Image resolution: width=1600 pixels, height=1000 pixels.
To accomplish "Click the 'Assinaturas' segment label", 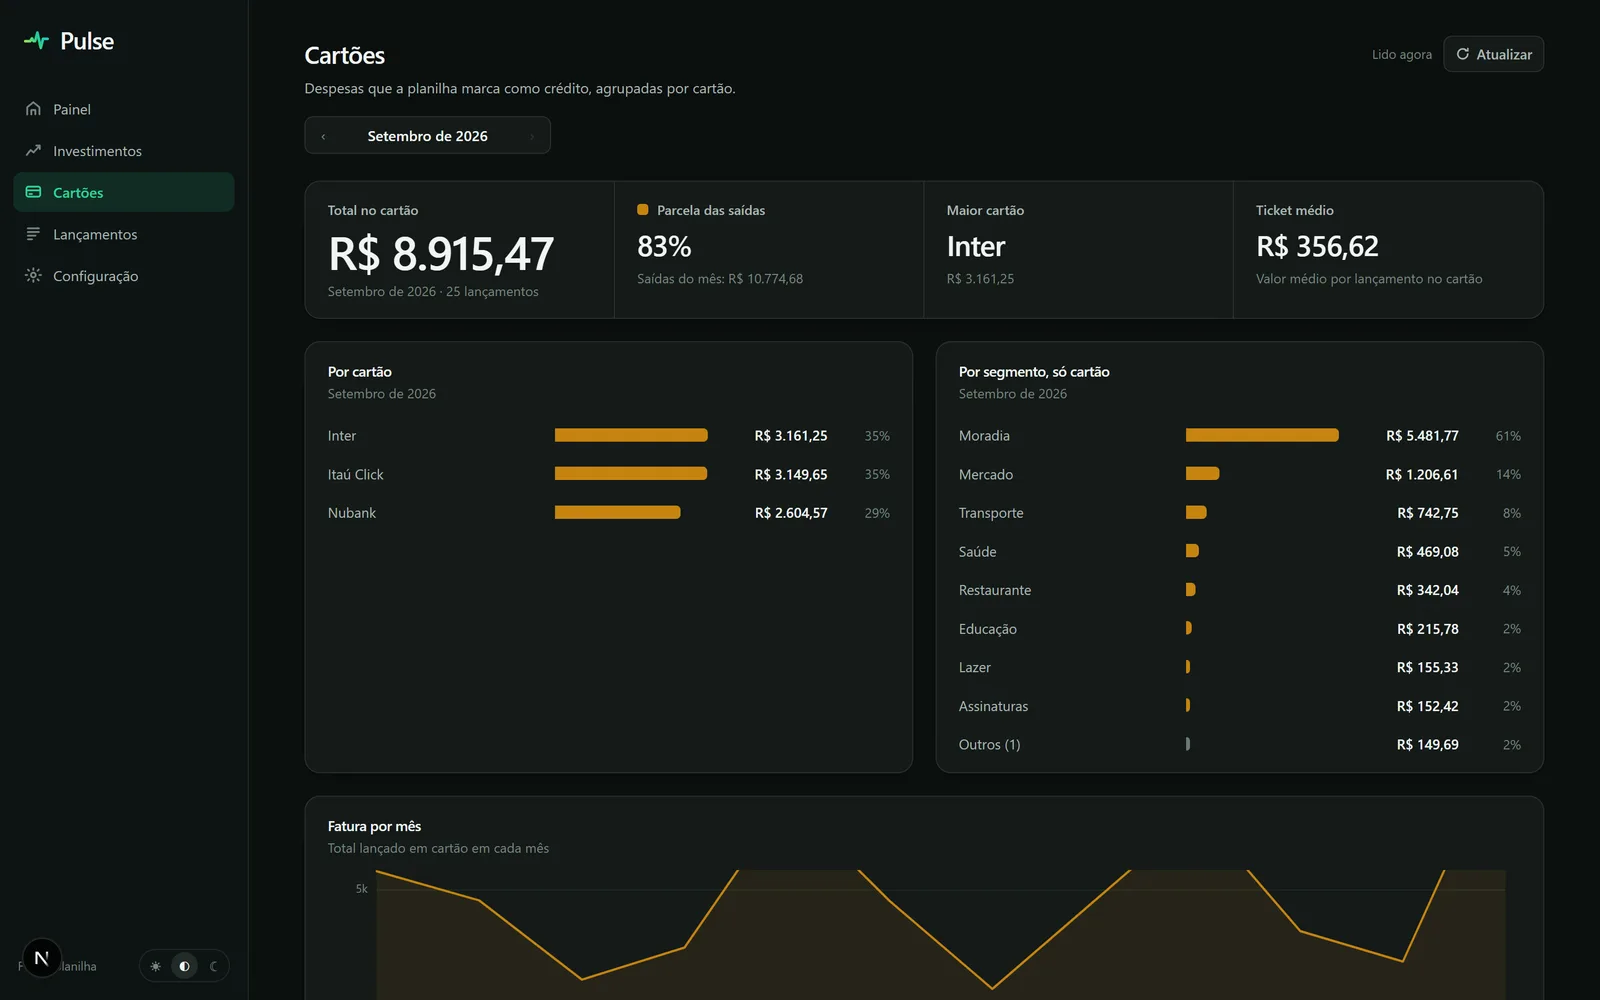I will 993,706.
